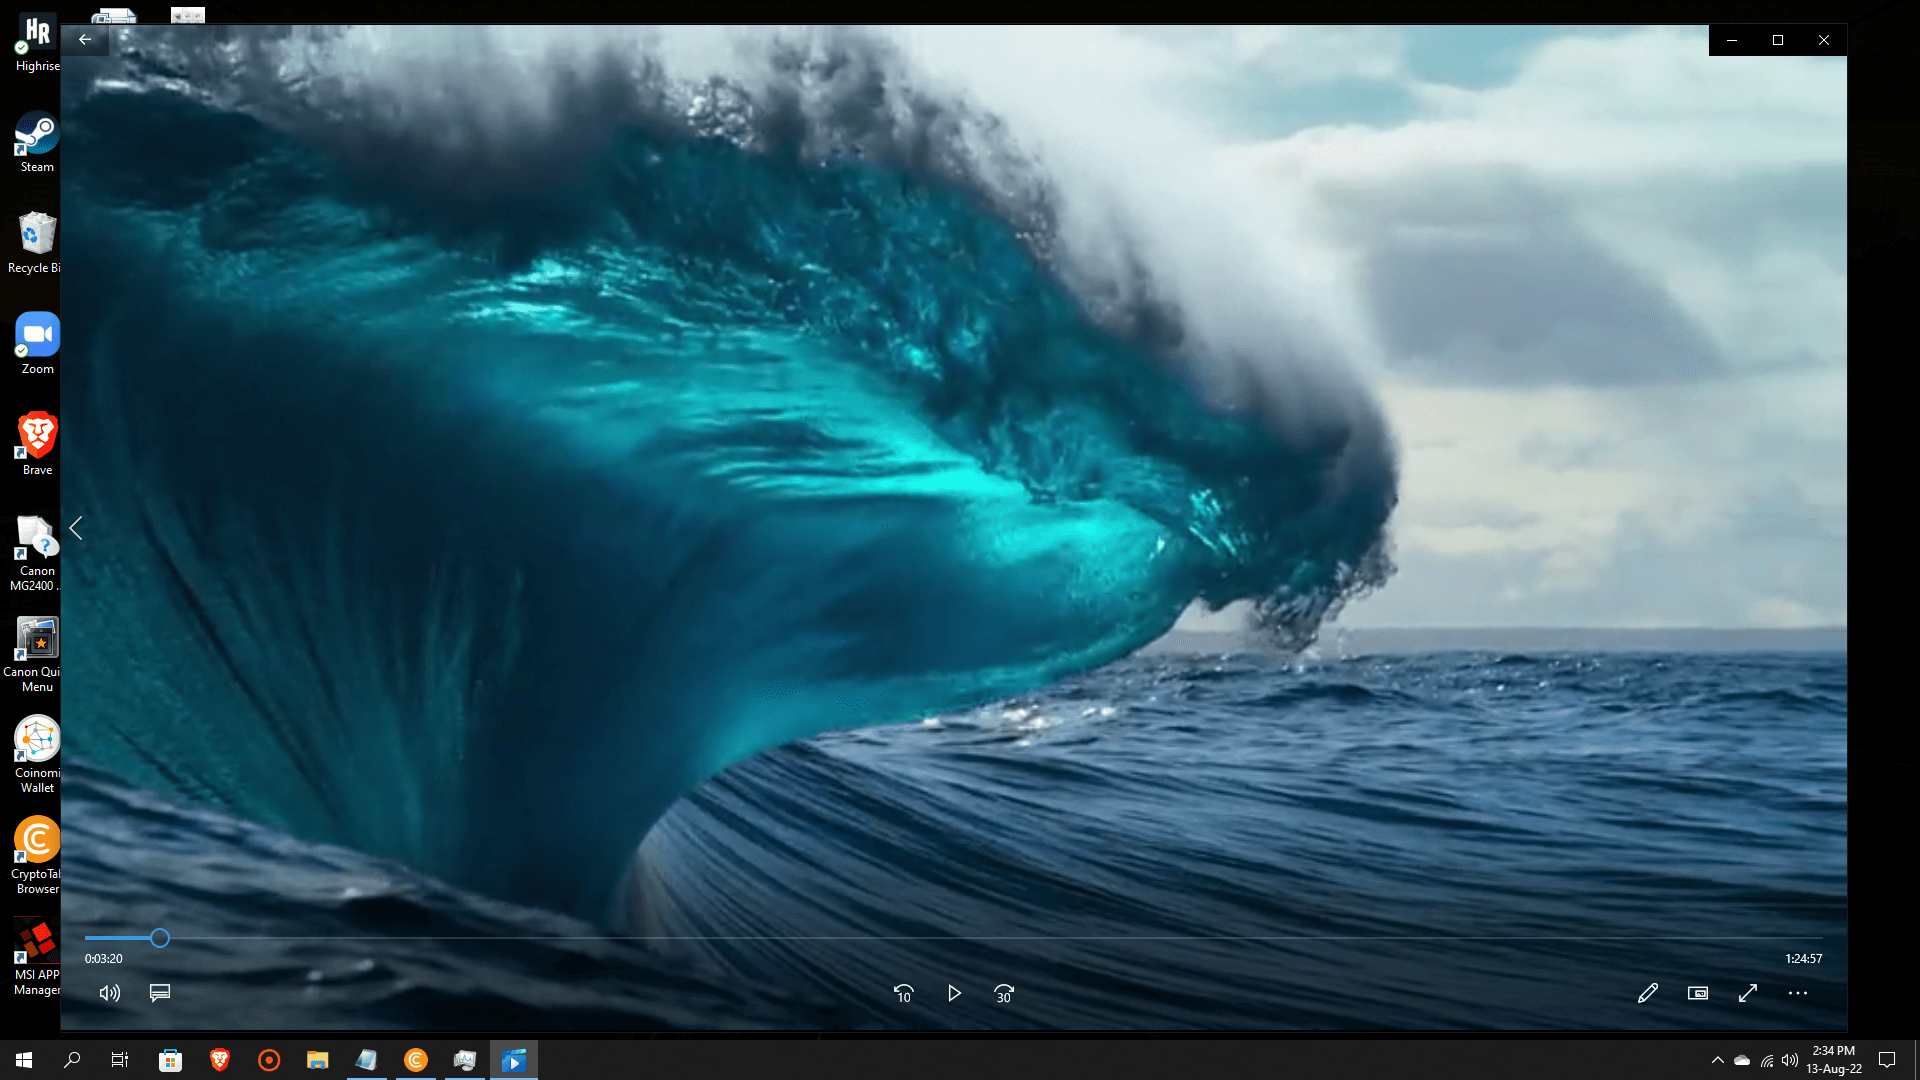Click the seek bar position handle
The image size is (1920, 1080).
[160, 938]
